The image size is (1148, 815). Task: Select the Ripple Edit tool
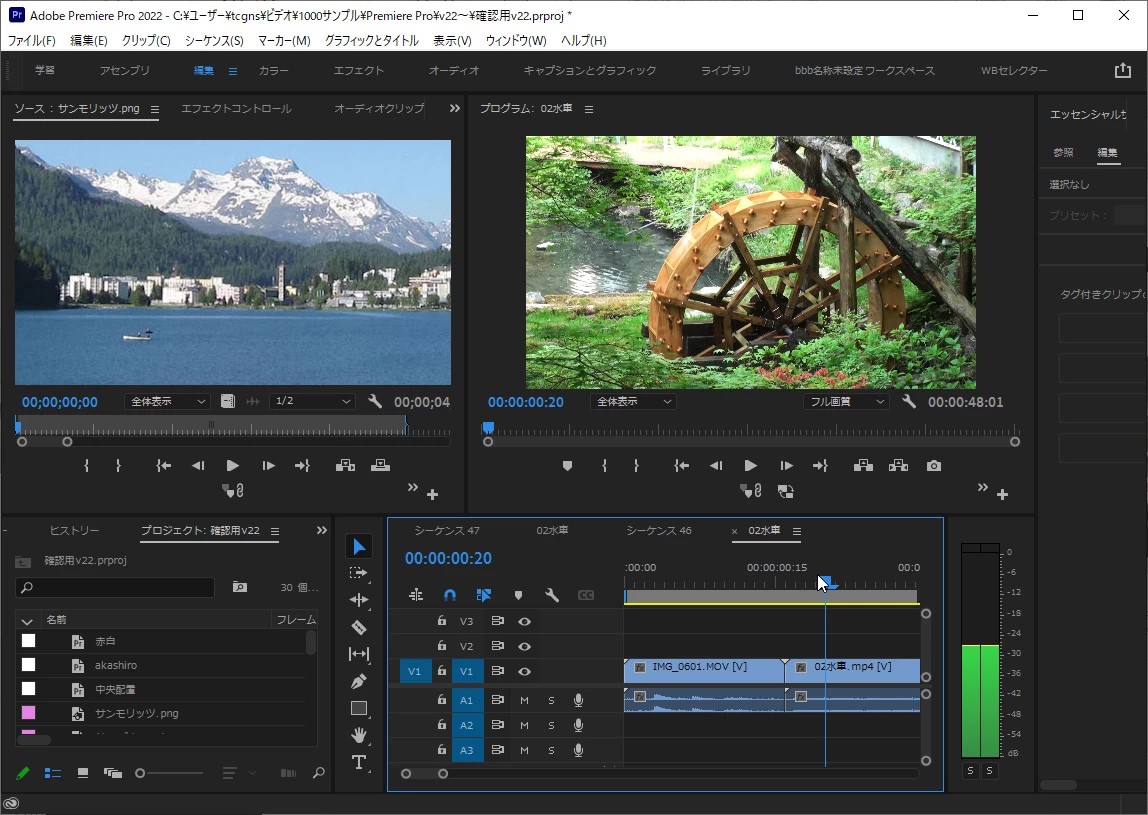[x=359, y=600]
